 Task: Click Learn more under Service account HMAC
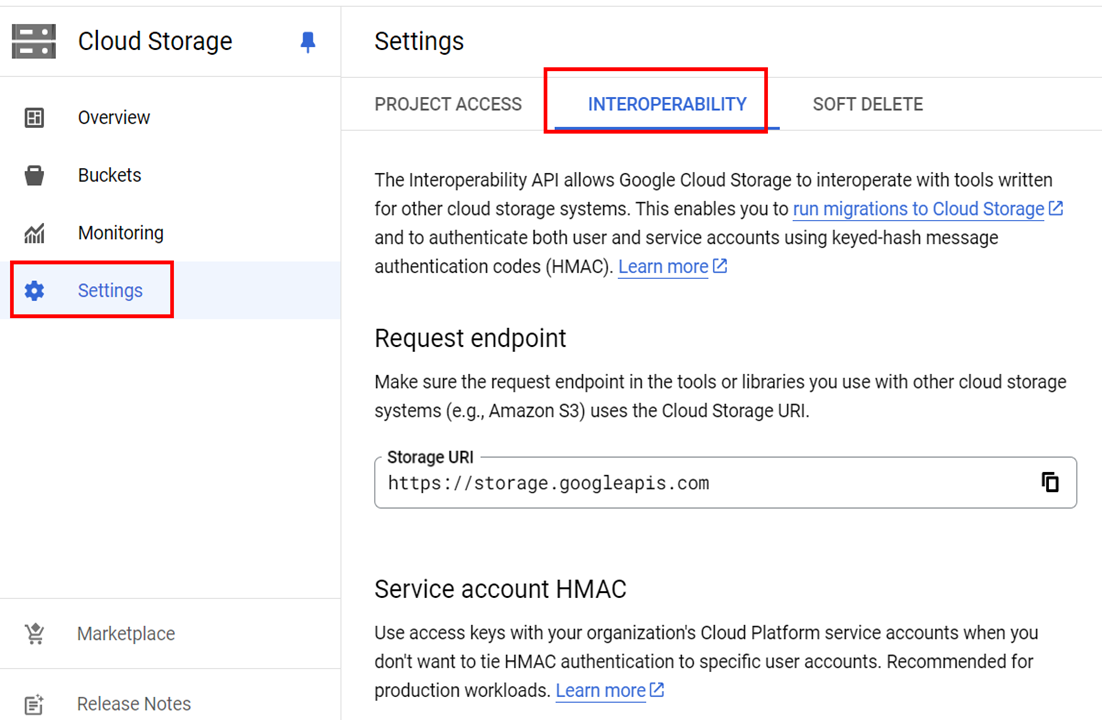tap(600, 690)
